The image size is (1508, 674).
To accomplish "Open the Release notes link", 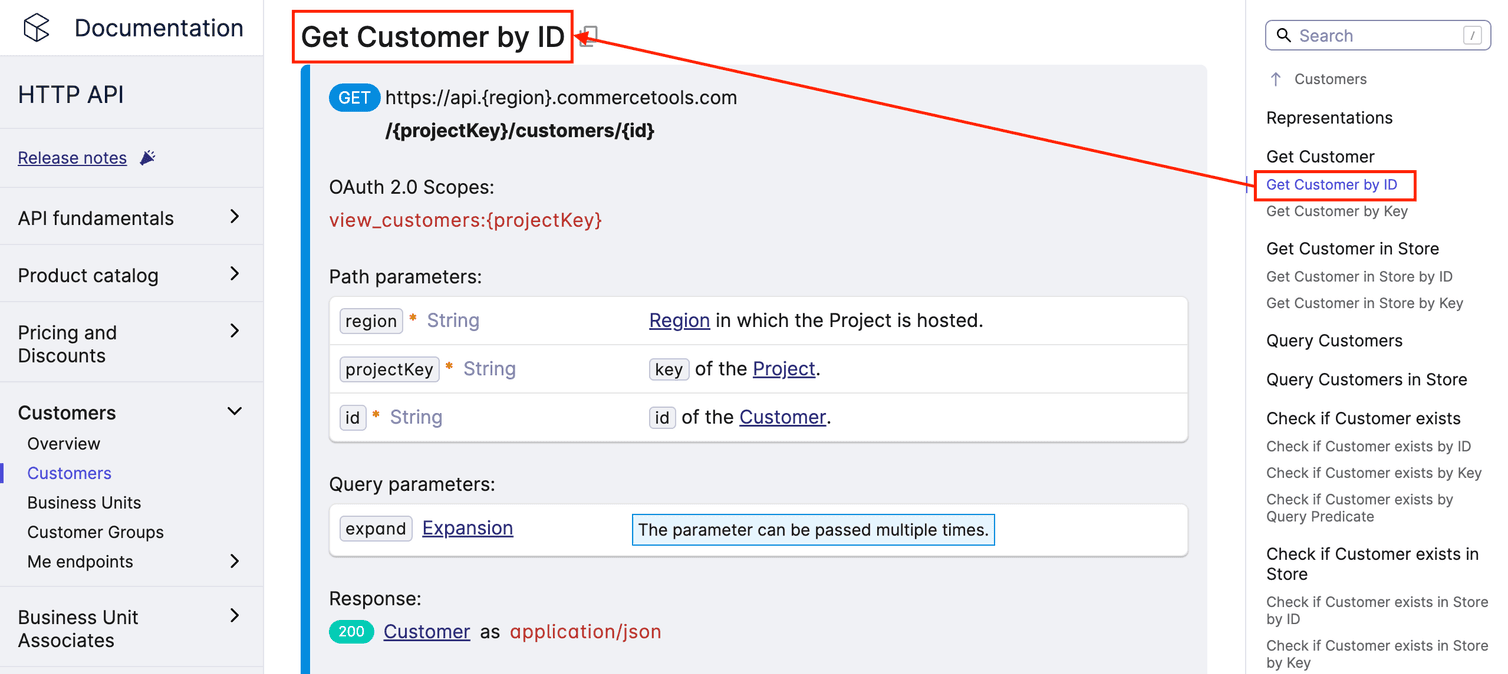I will pos(72,157).
